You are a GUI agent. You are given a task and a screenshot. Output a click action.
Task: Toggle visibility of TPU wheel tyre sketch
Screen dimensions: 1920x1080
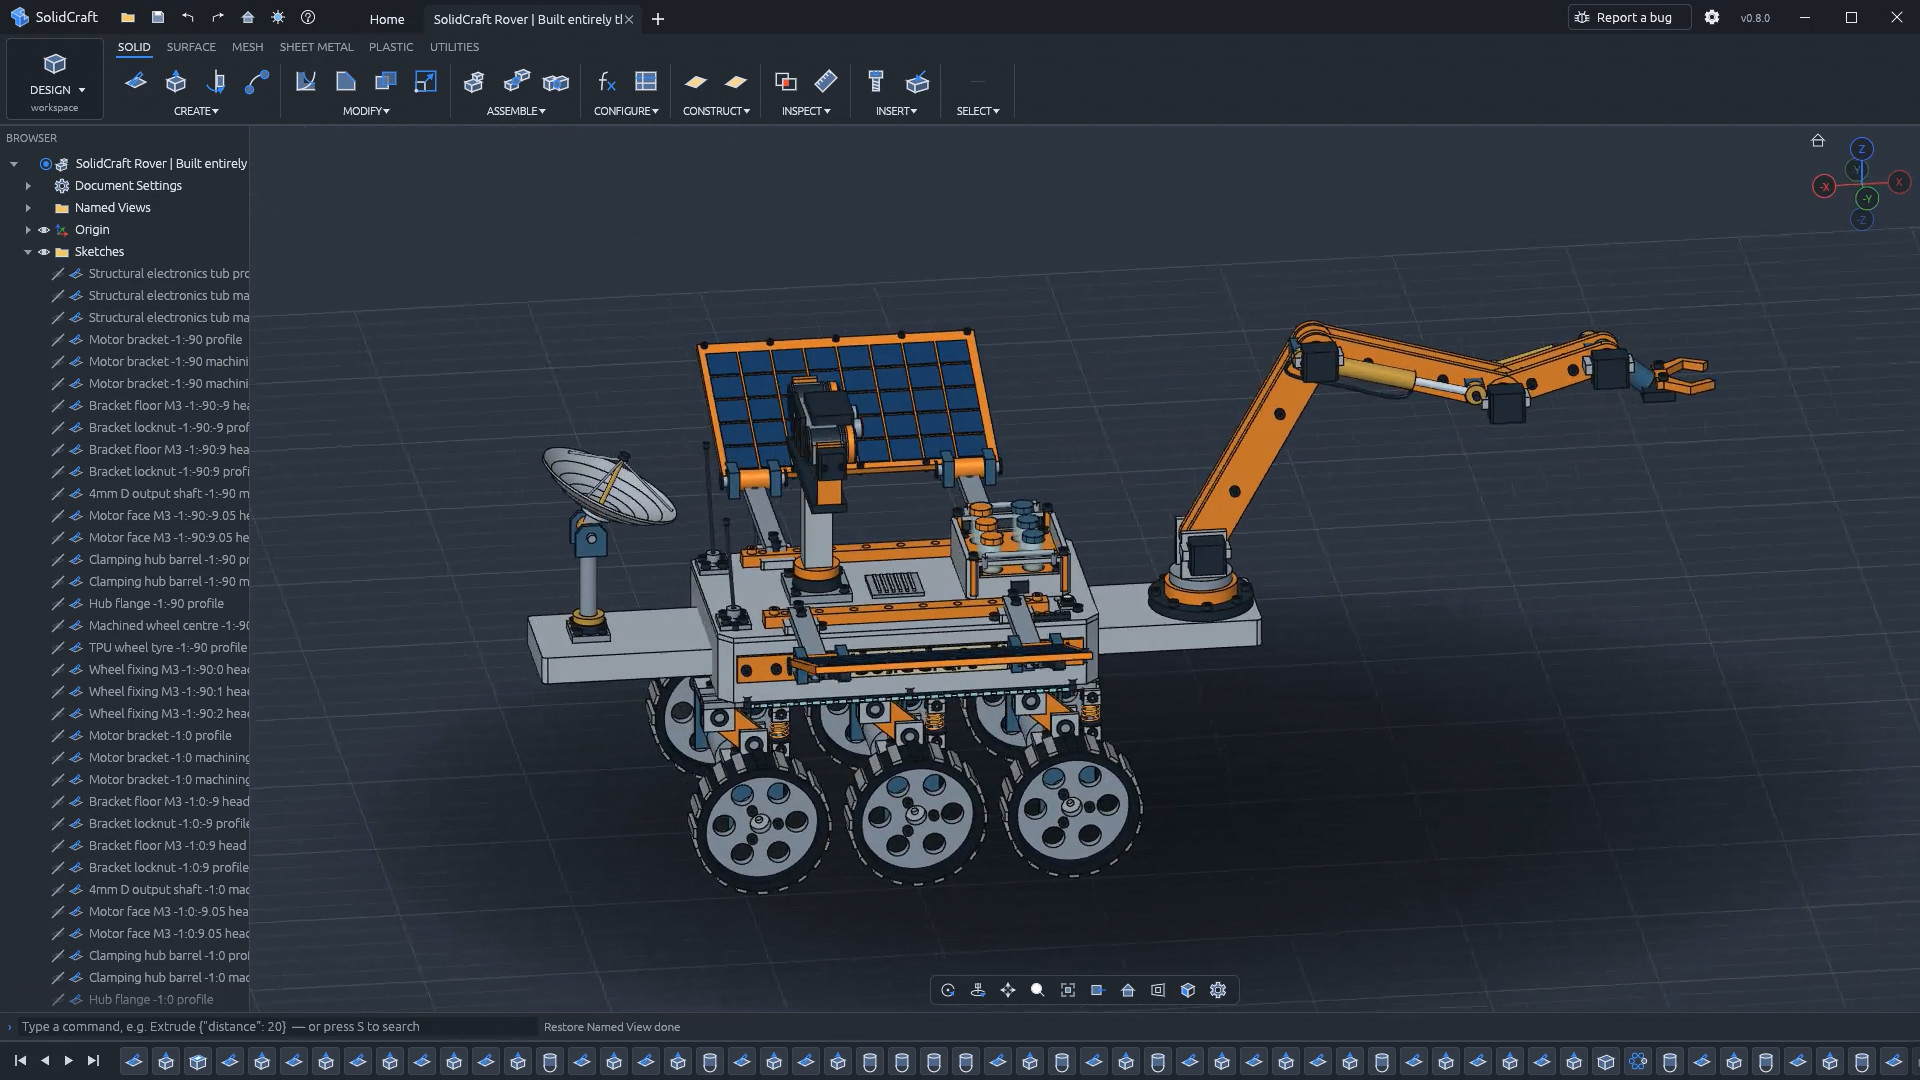(58, 648)
